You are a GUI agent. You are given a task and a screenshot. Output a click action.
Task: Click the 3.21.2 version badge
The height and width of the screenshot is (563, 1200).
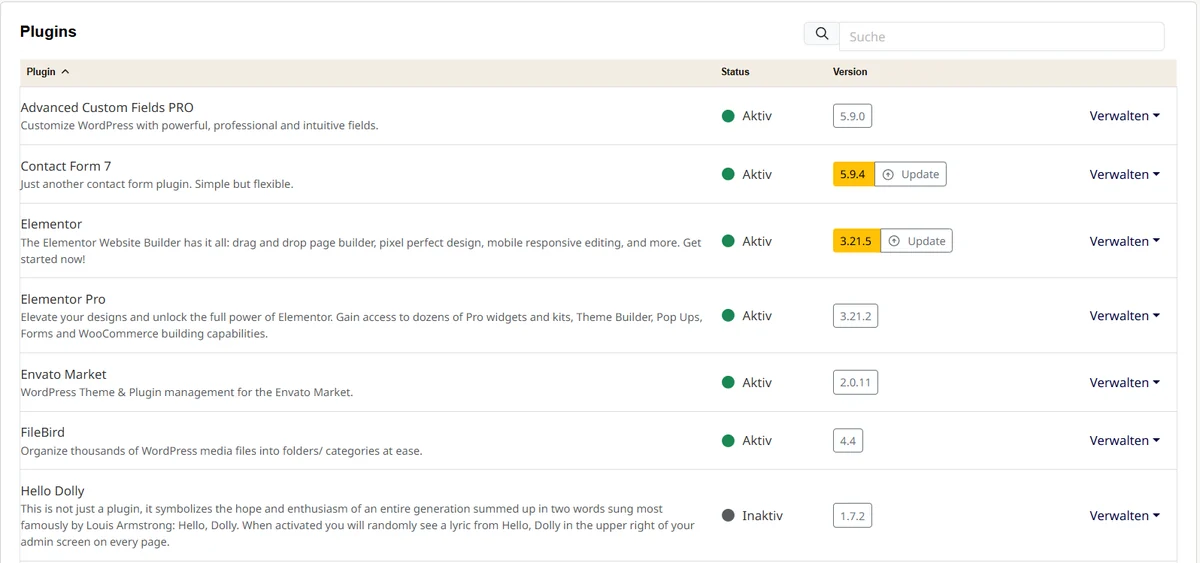point(855,316)
